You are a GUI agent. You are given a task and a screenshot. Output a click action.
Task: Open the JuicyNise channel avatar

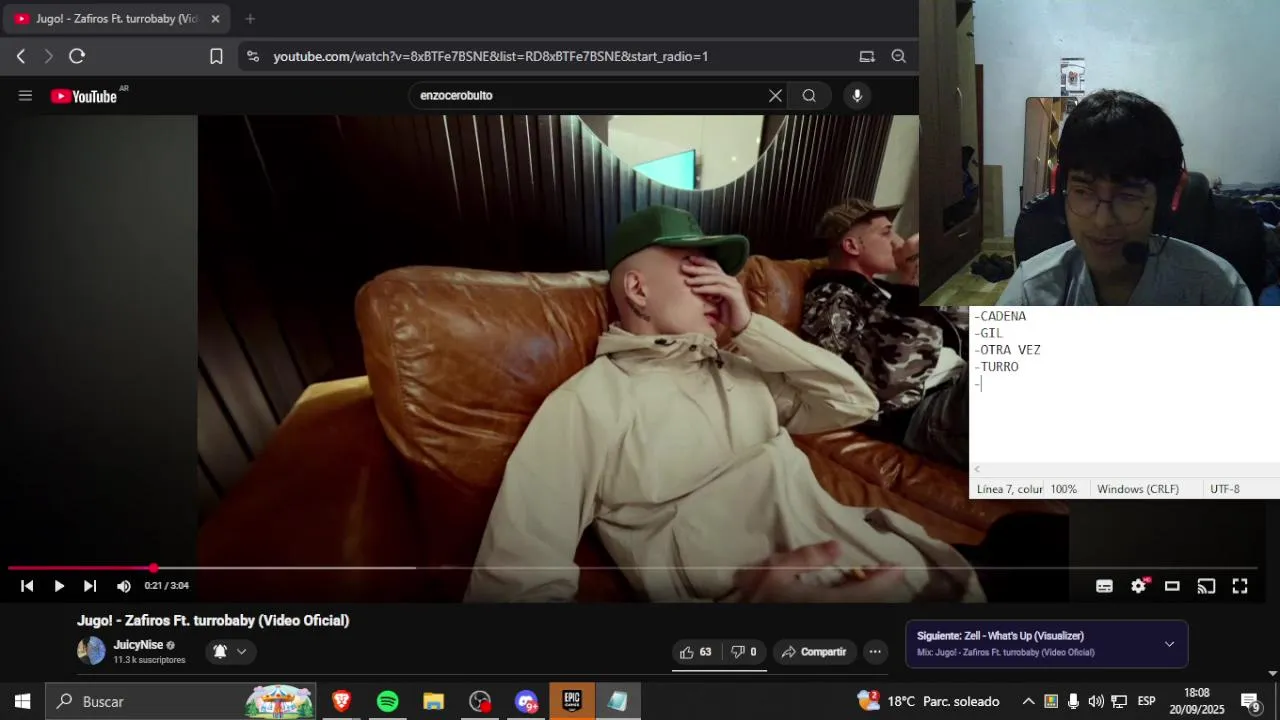[91, 651]
